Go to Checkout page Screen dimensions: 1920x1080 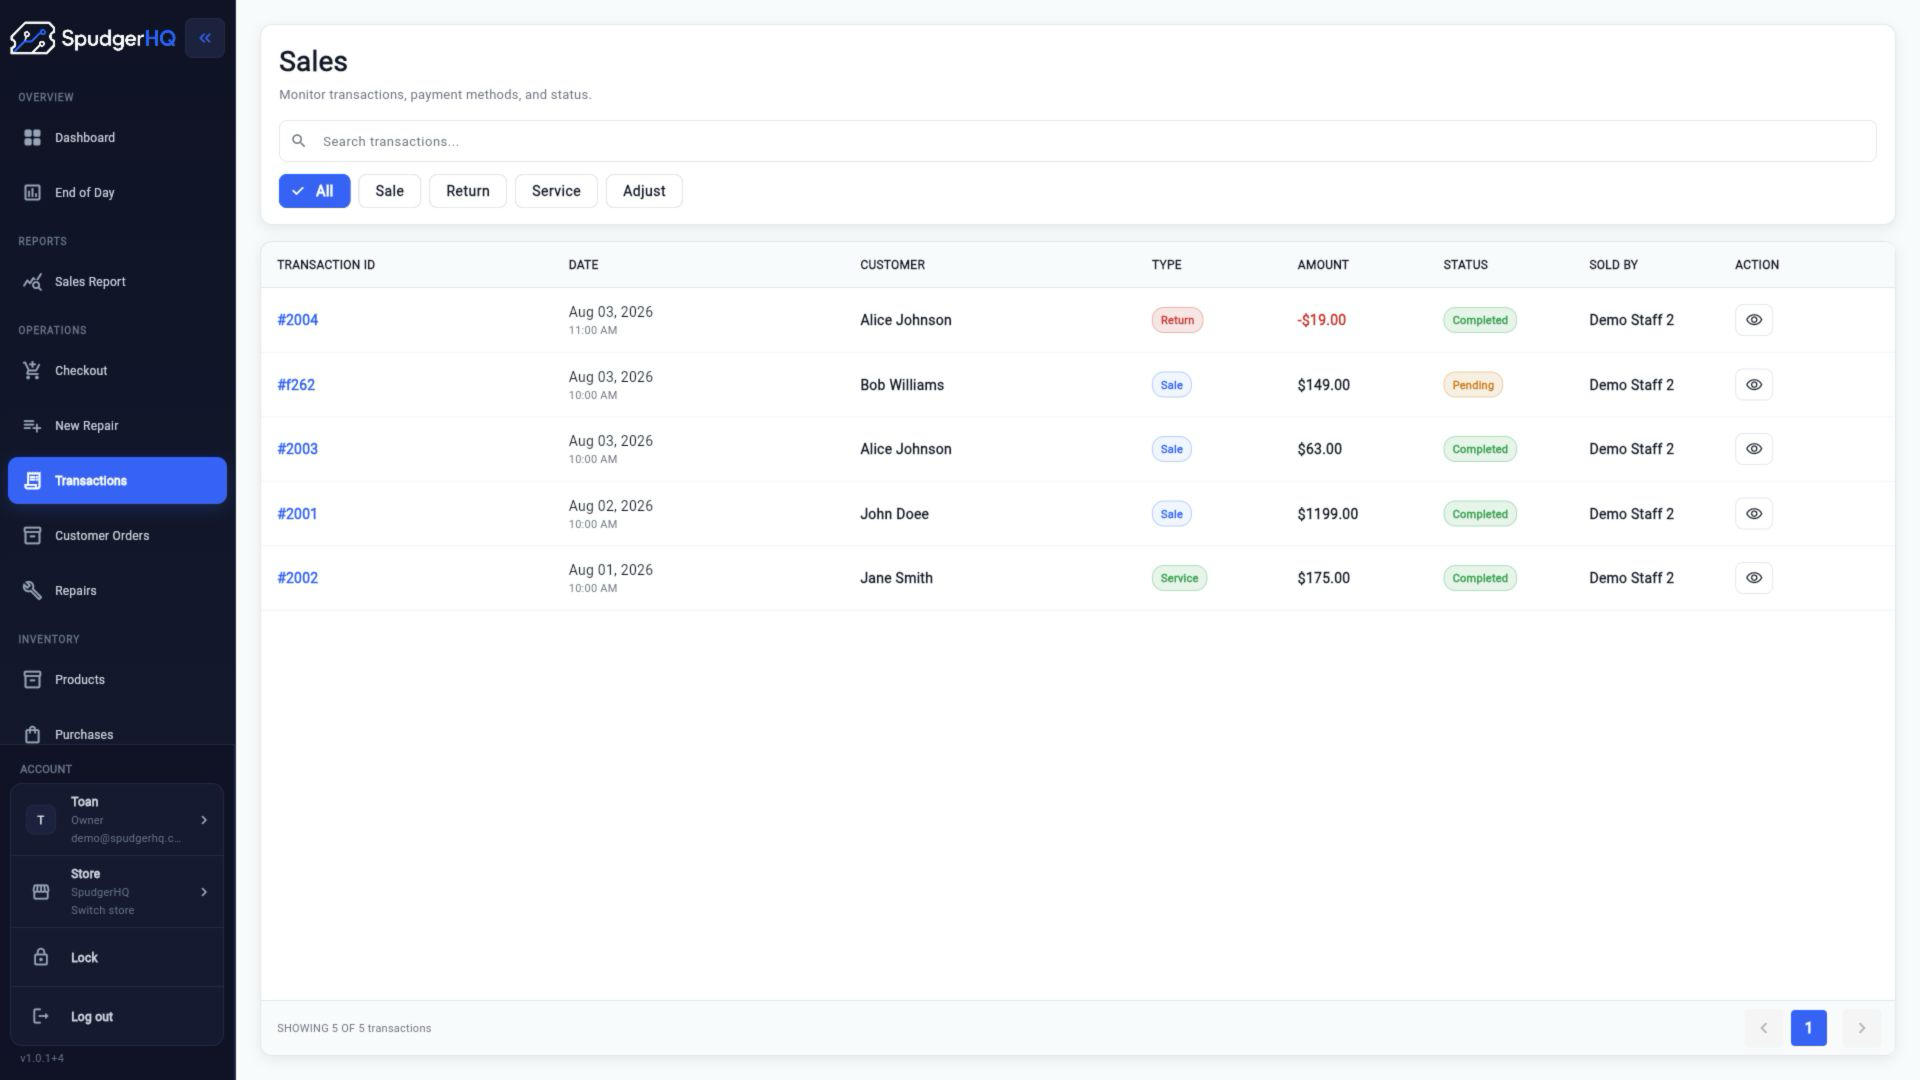click(117, 370)
